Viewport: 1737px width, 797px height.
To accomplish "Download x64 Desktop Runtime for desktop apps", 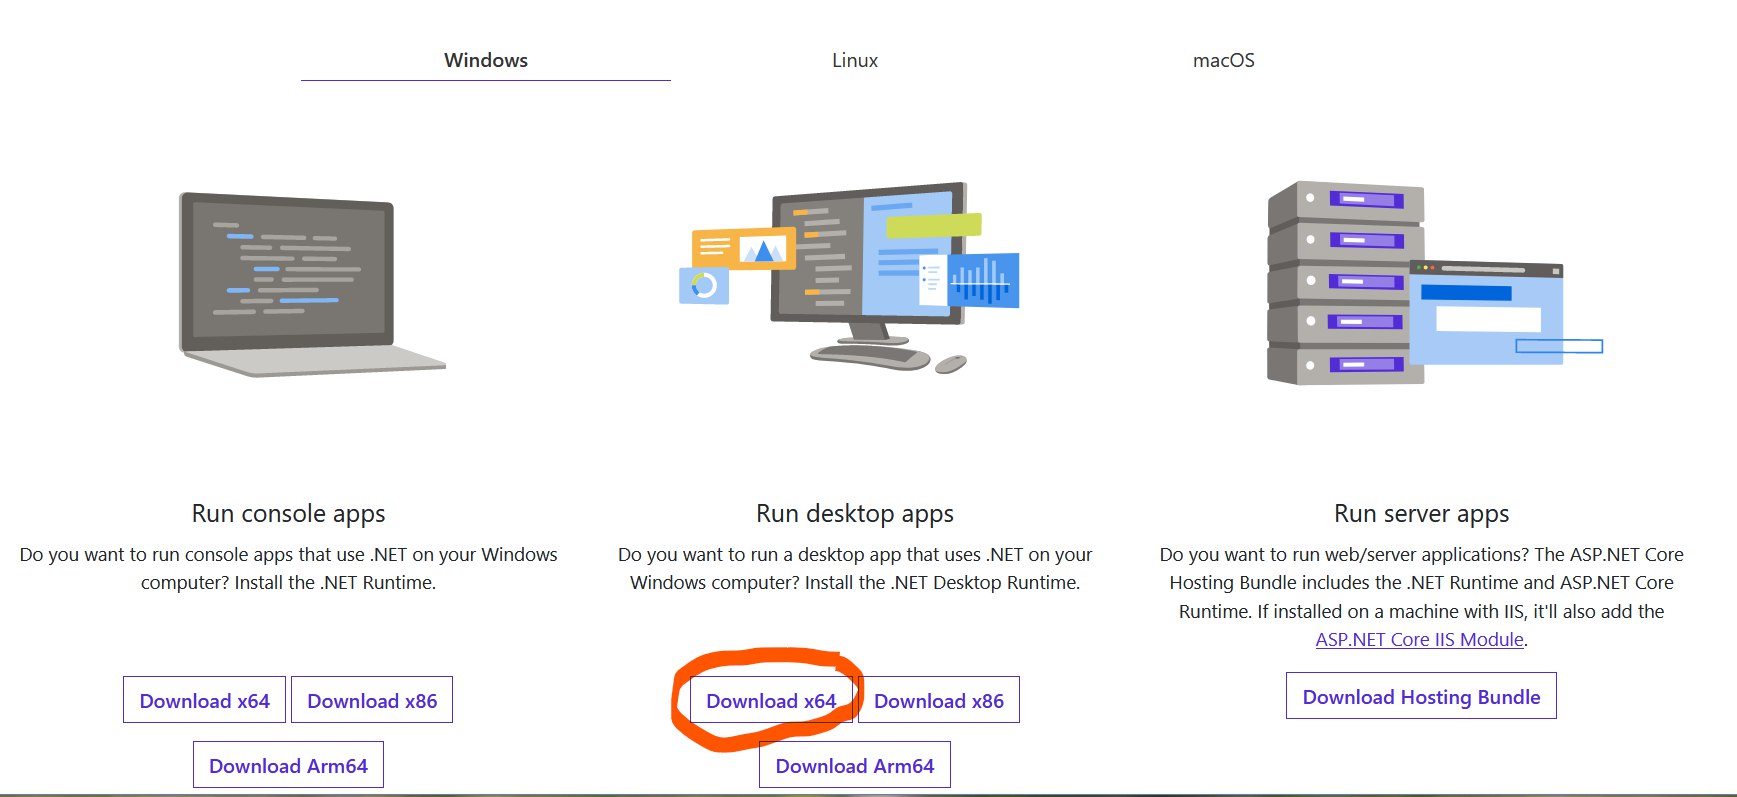I will [771, 700].
